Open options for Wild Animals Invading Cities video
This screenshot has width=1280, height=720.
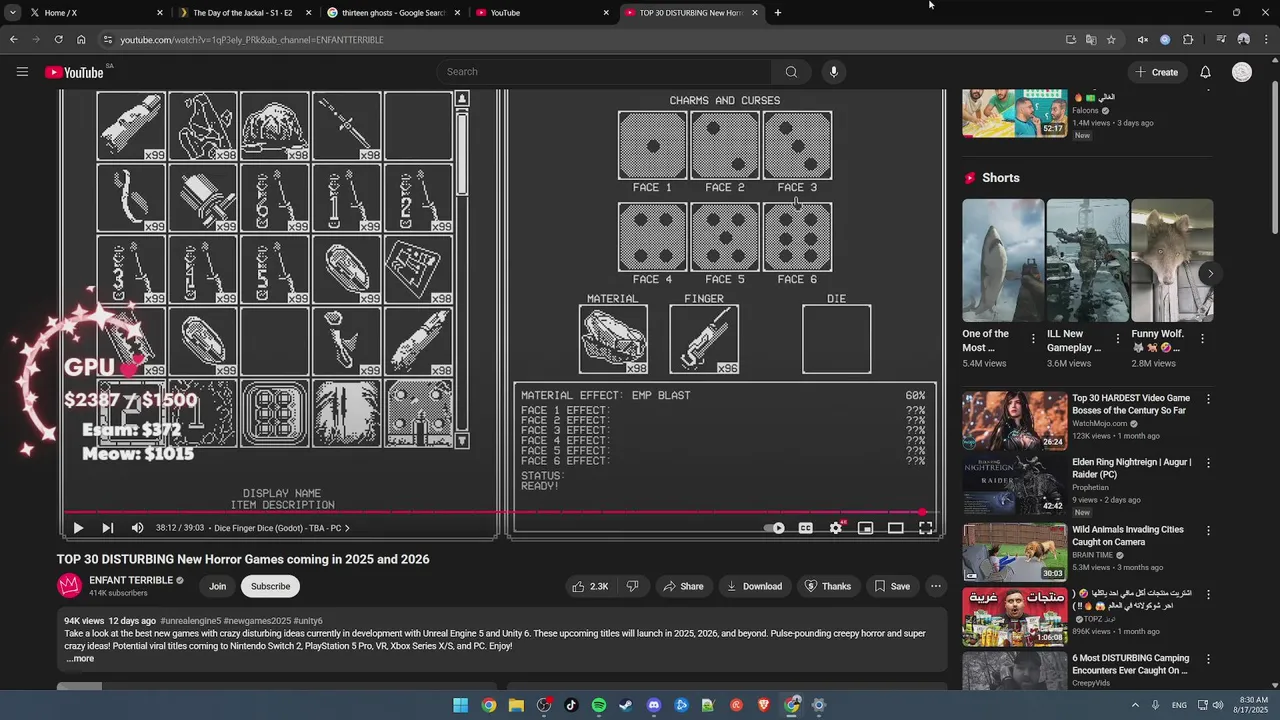click(x=1208, y=531)
